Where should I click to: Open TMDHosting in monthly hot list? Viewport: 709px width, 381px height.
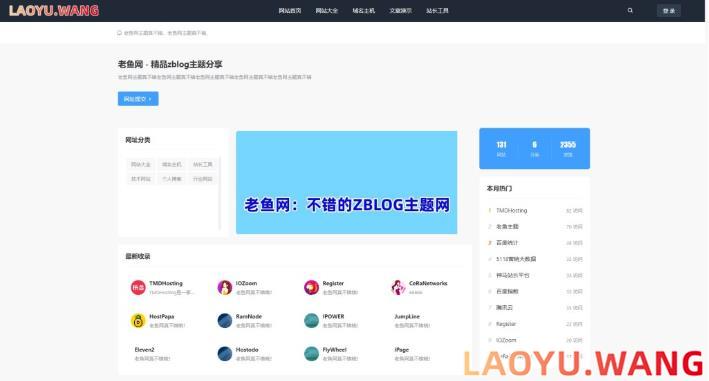tap(511, 211)
